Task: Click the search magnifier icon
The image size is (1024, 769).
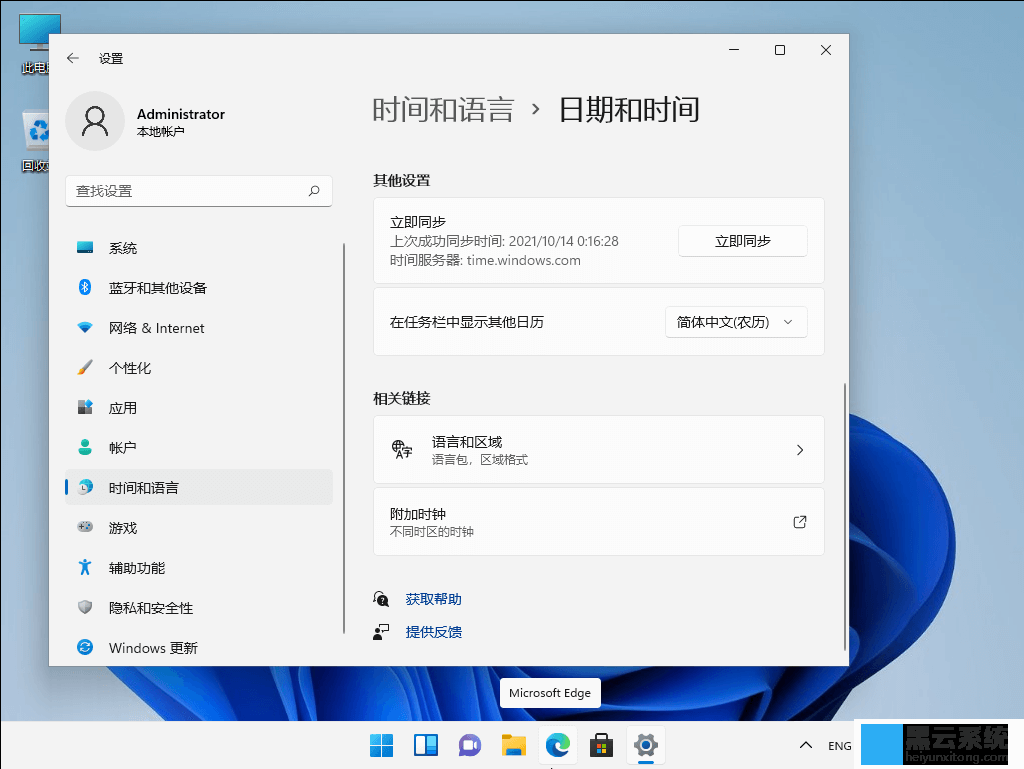Action: pos(314,191)
